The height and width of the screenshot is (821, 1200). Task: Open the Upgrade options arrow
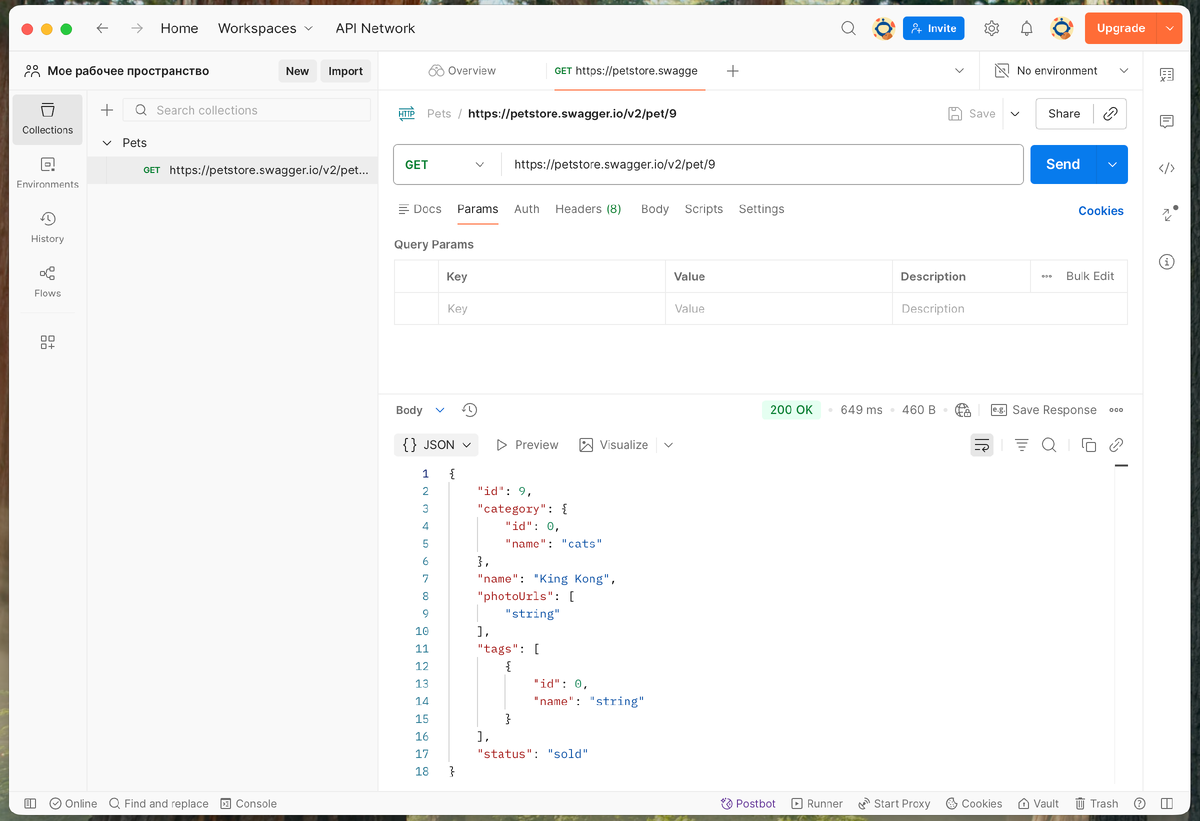pyautogui.click(x=1170, y=28)
